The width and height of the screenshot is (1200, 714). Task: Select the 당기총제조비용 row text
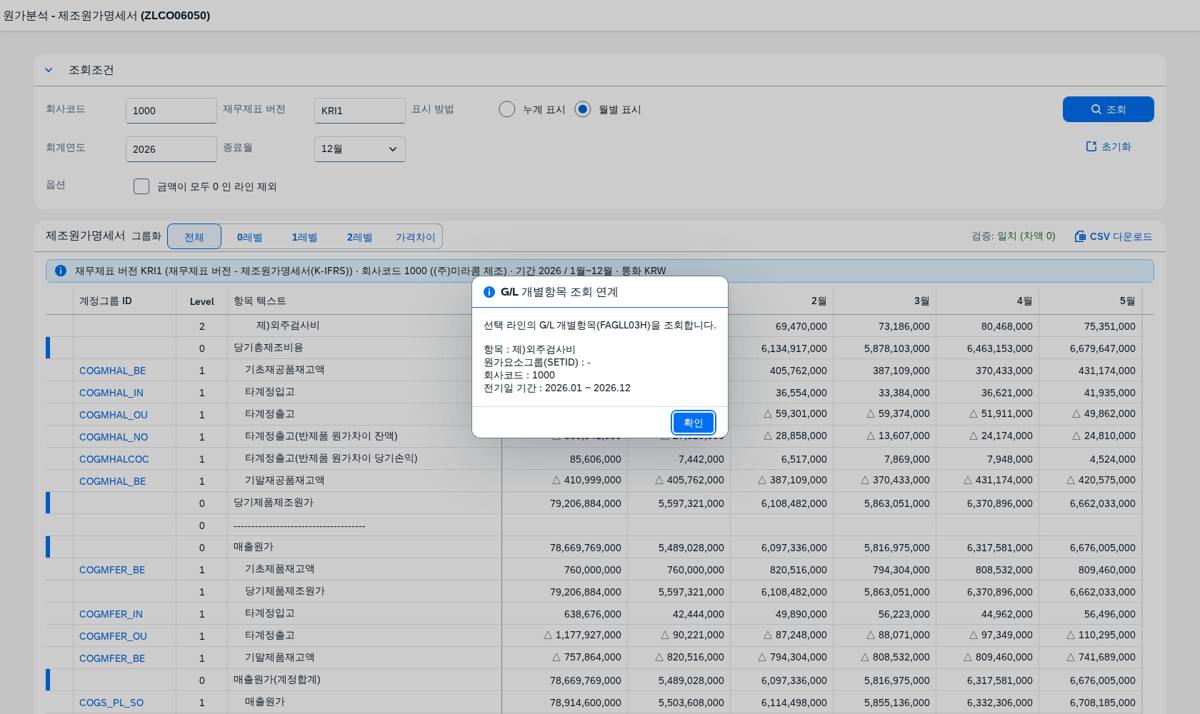click(267, 348)
